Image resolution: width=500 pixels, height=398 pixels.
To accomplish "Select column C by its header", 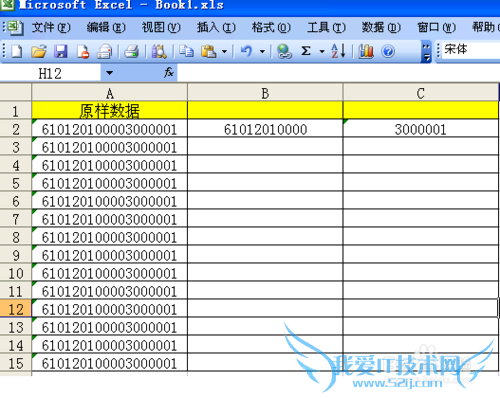I will pos(421,93).
